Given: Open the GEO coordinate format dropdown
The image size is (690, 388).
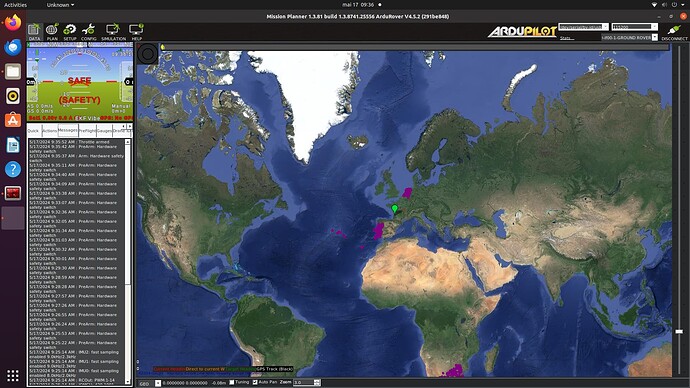Looking at the screenshot, I should 150,383.
